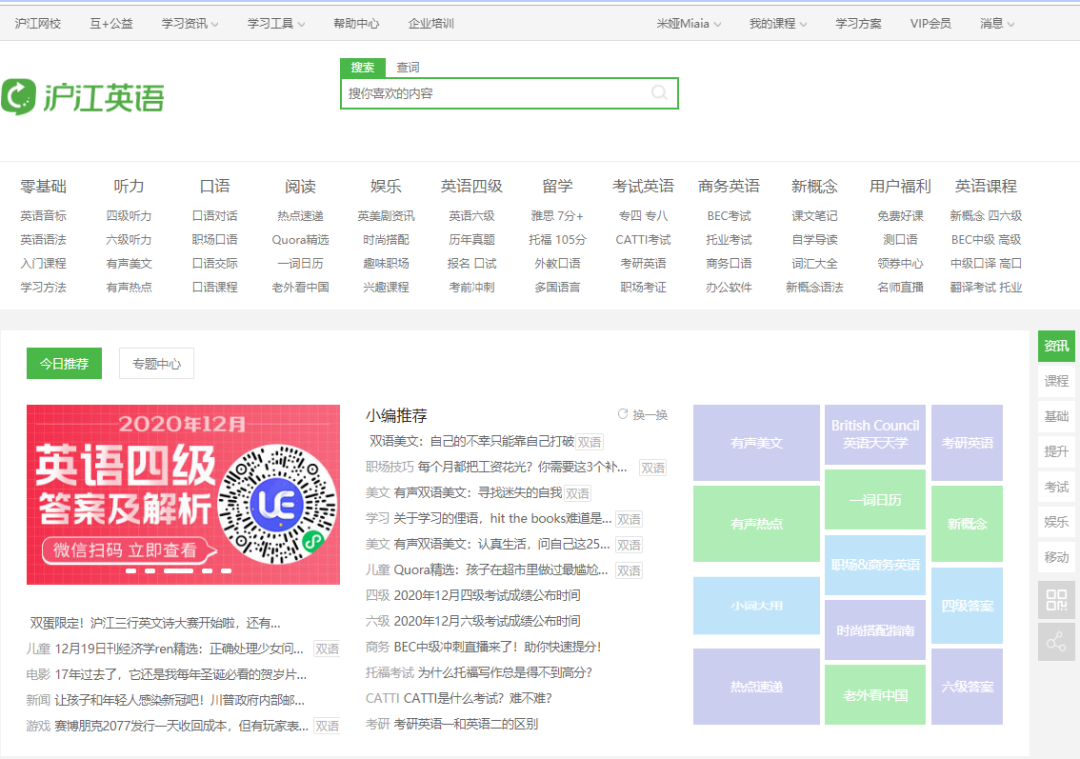This screenshot has width=1080, height=759.
Task: Open 帮助中心 in top menu
Action: [x=356, y=23]
